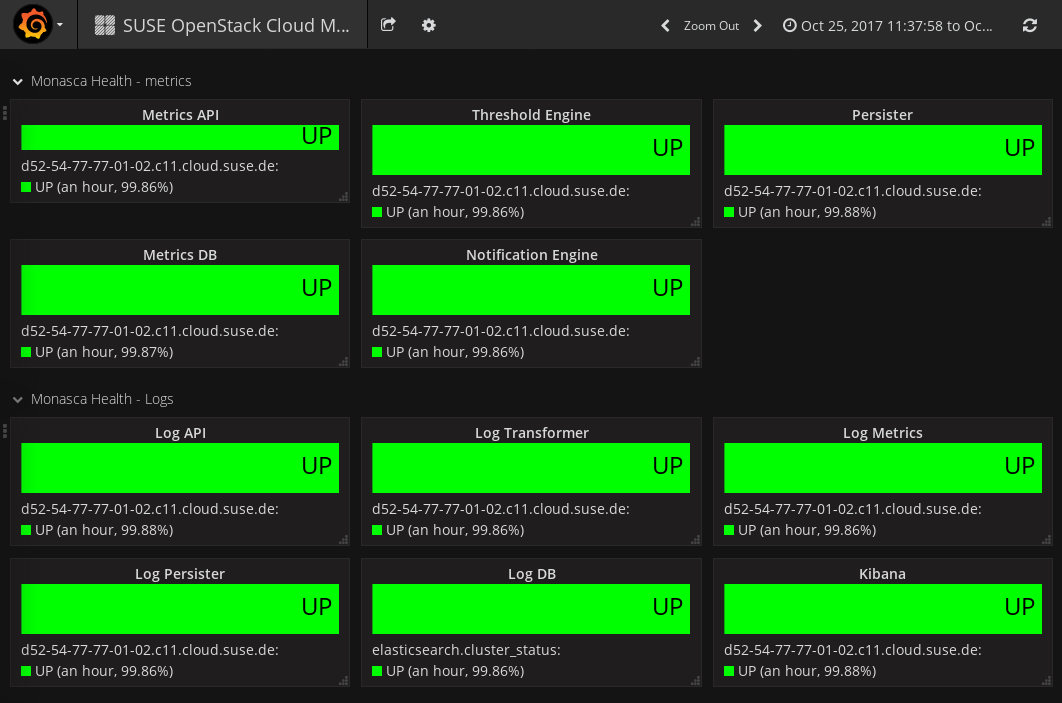Toggle UP legend entry in Metrics DB panel
The height and width of the screenshot is (703, 1062).
pyautogui.click(x=103, y=352)
